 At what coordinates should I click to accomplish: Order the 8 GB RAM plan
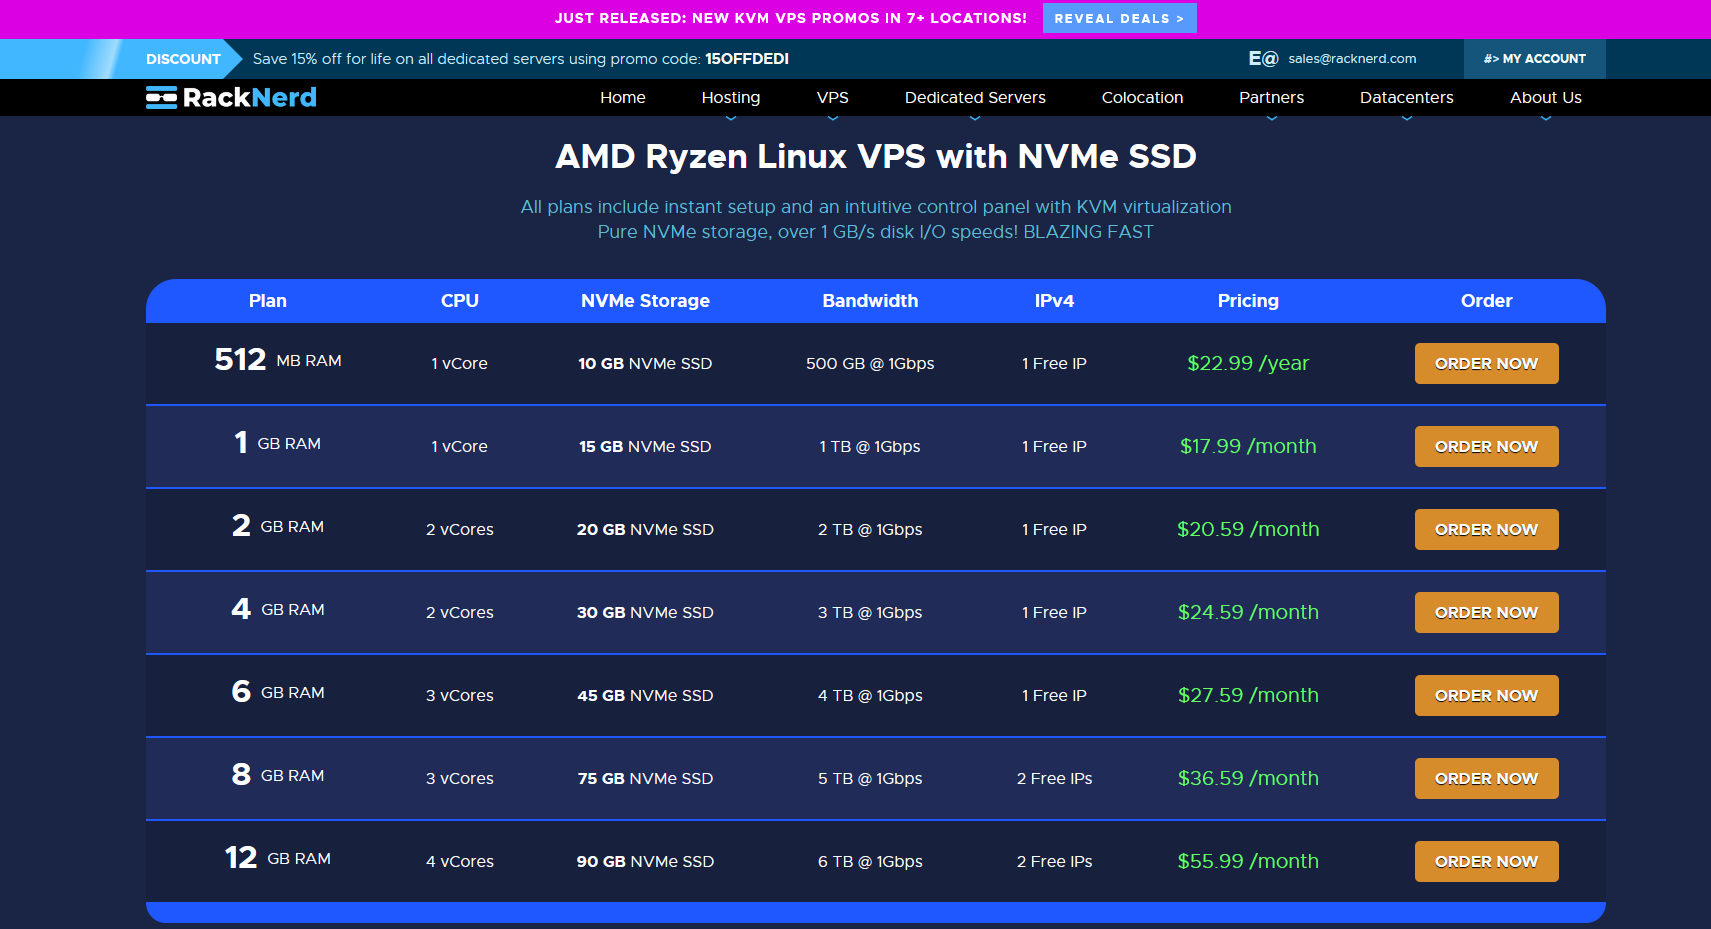[x=1487, y=779]
